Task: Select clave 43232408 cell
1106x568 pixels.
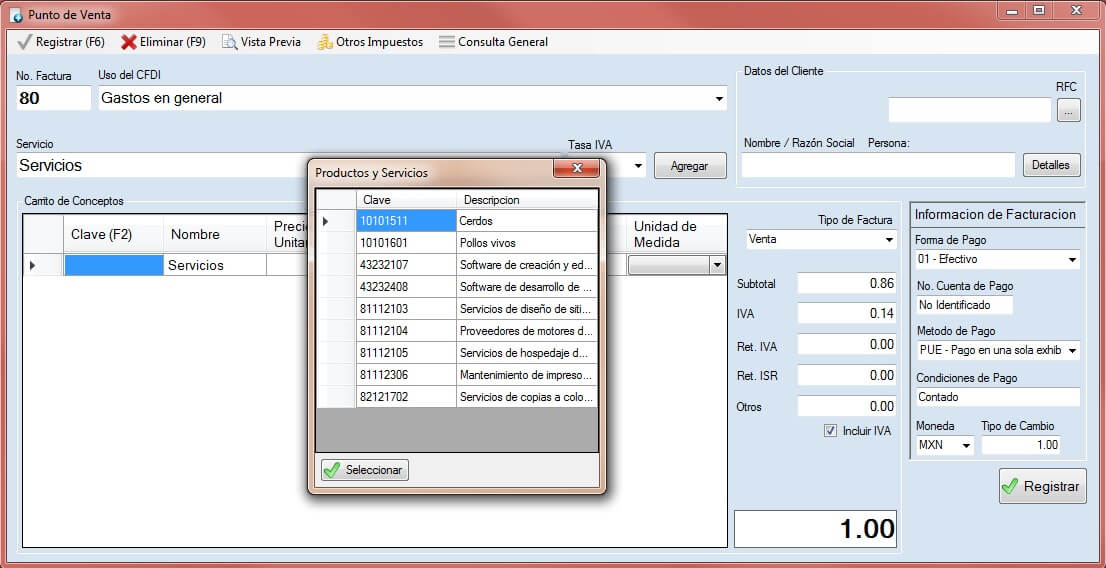Action: 406,286
